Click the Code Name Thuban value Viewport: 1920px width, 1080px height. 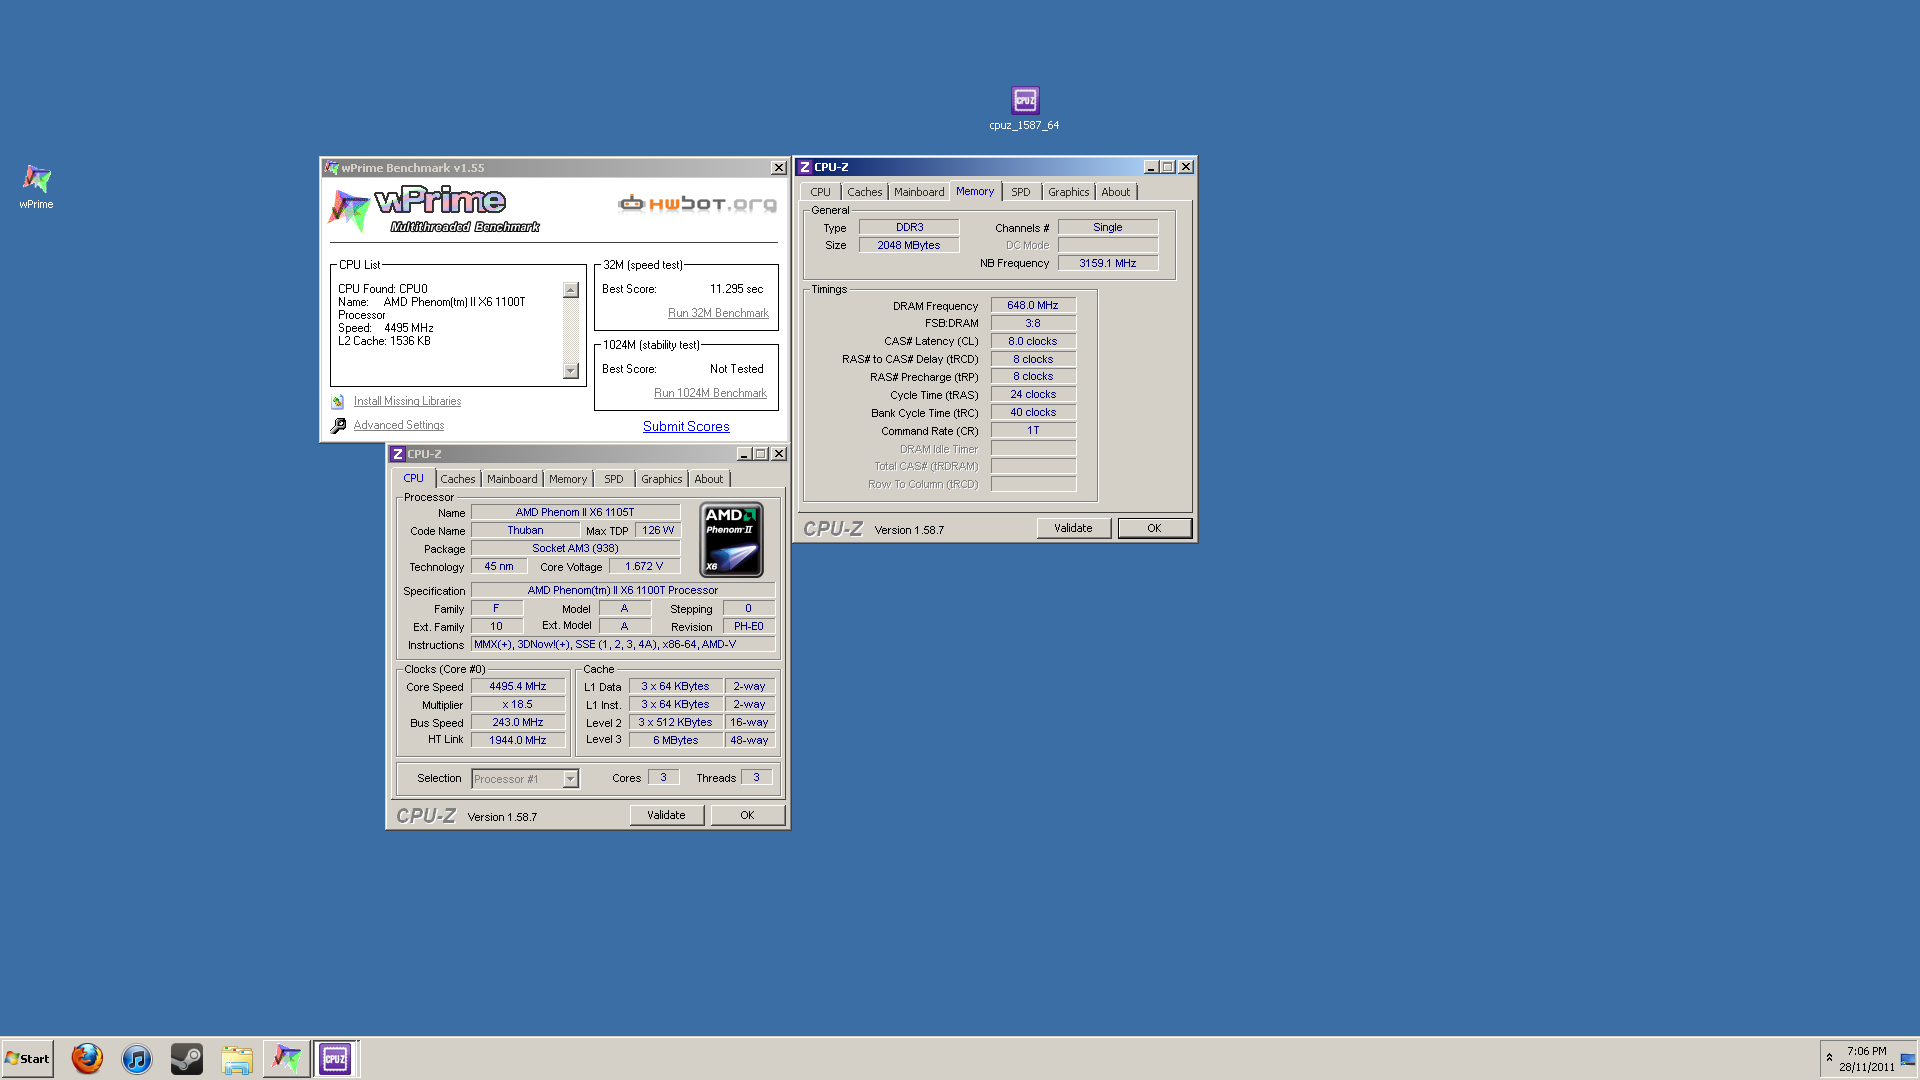(525, 530)
